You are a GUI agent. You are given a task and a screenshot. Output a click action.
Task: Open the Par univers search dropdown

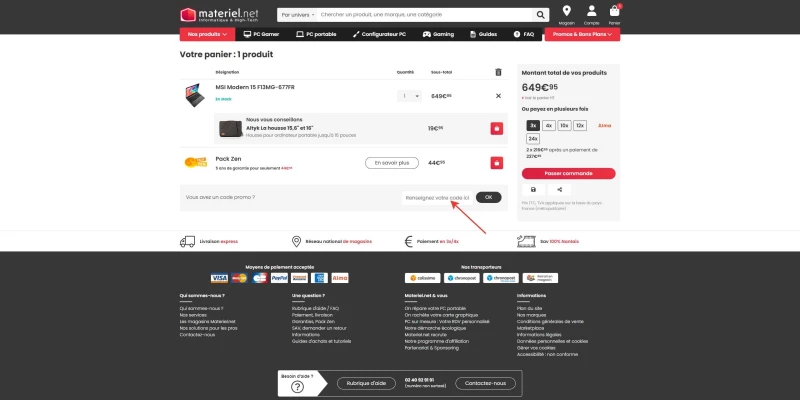point(297,15)
